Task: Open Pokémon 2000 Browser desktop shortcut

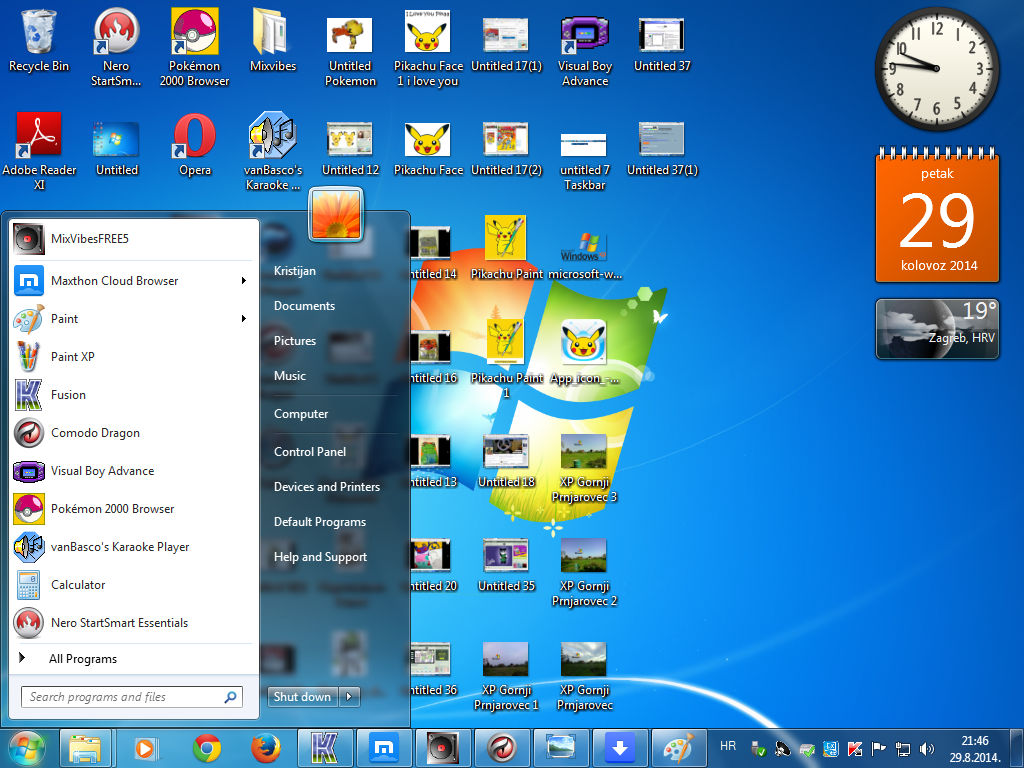Action: (x=194, y=48)
